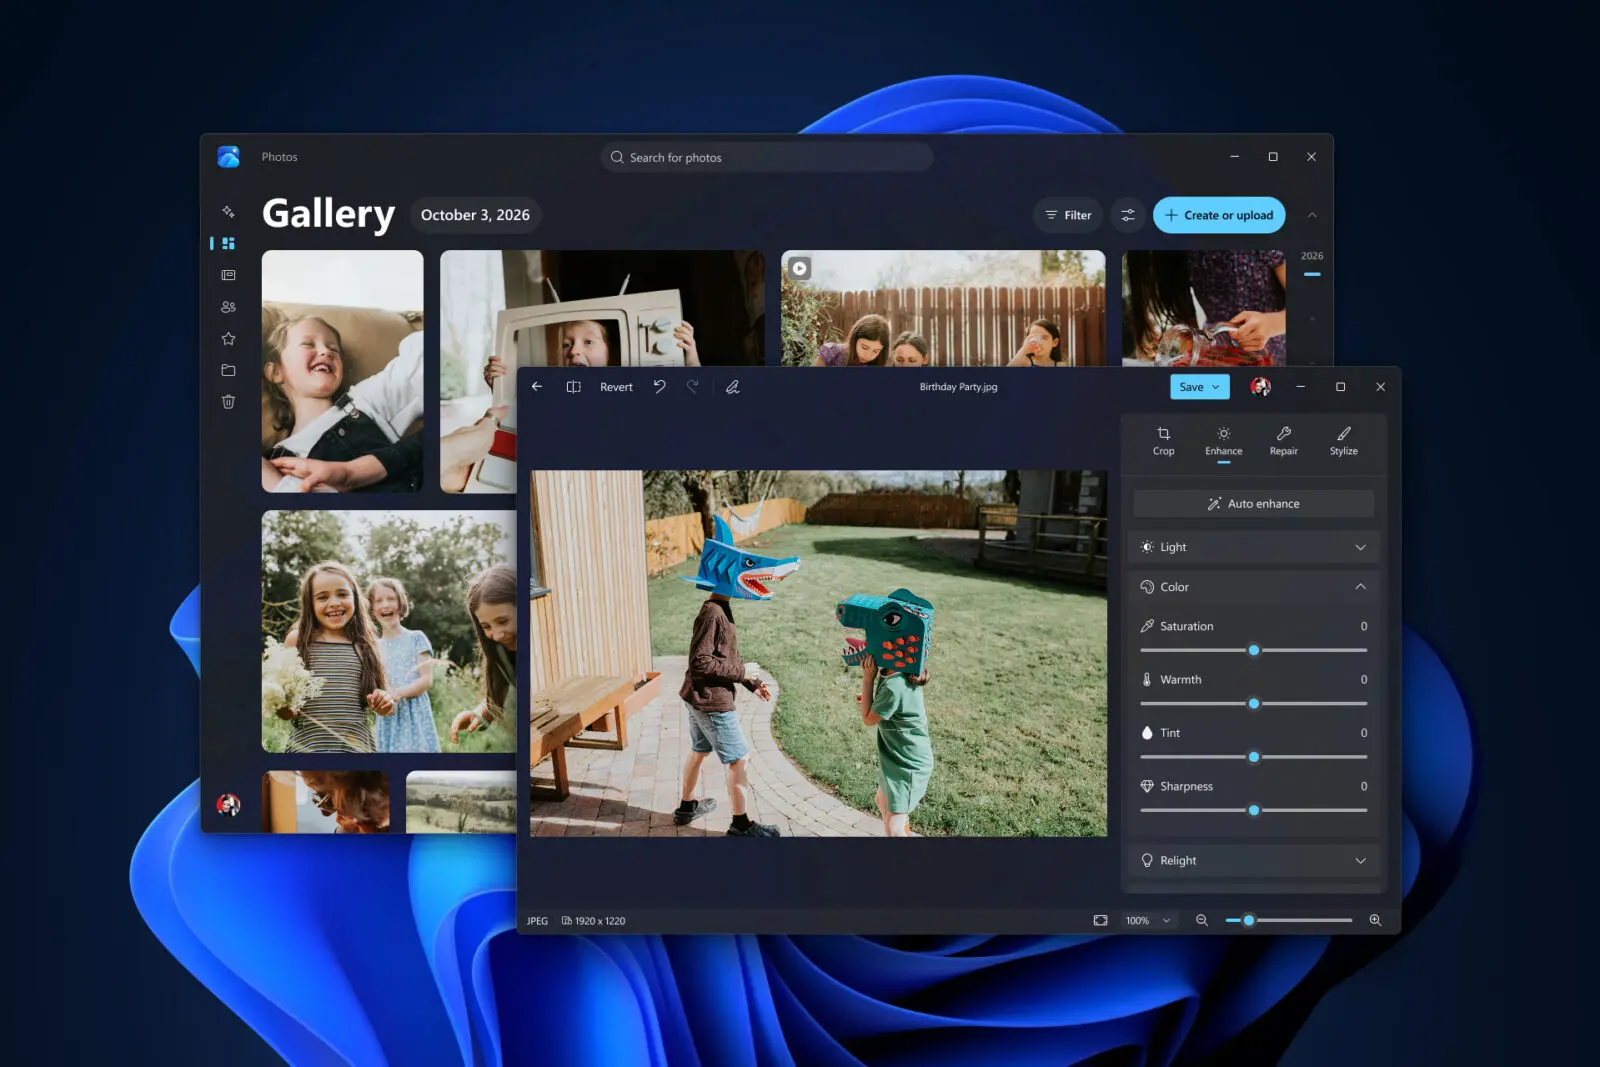Switch to Enhance tab
1600x1067 pixels.
click(1224, 441)
